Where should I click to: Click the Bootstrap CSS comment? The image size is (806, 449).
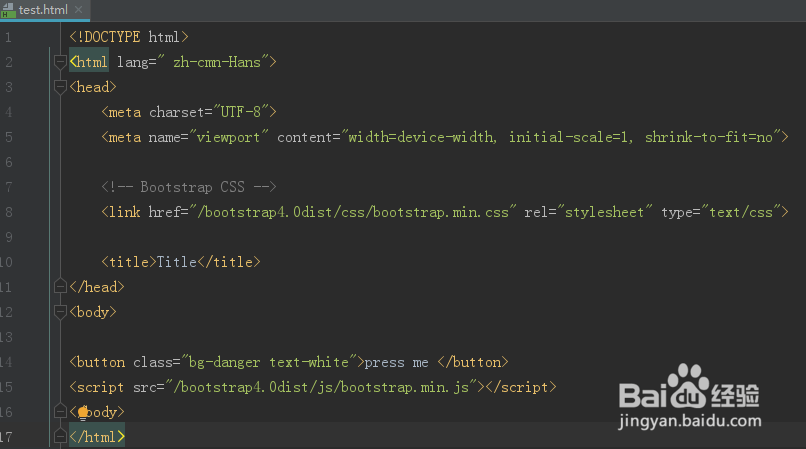pos(189,187)
